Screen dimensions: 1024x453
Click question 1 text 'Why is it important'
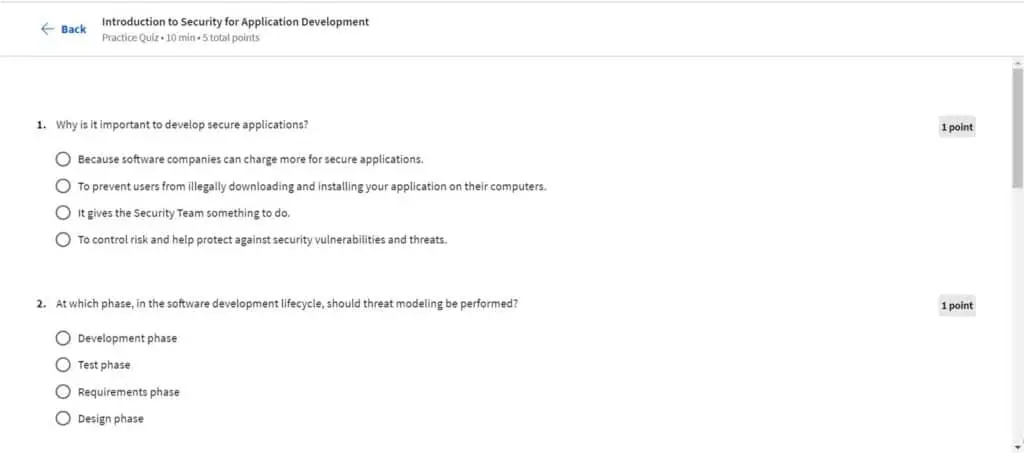tap(182, 124)
